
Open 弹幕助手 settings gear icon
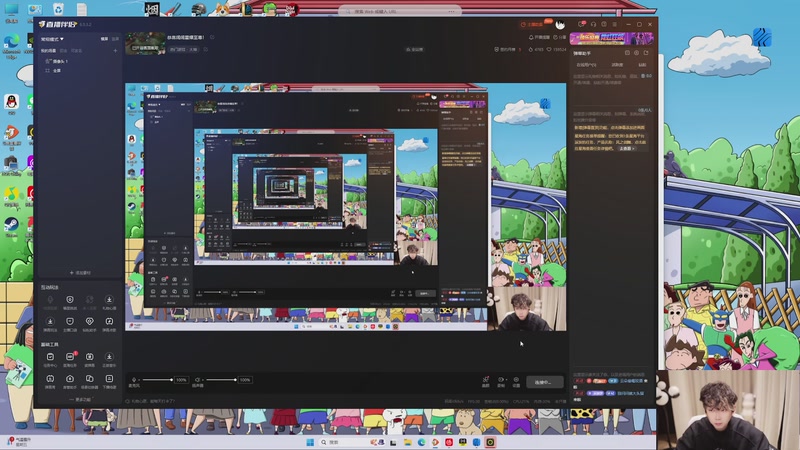636,53
